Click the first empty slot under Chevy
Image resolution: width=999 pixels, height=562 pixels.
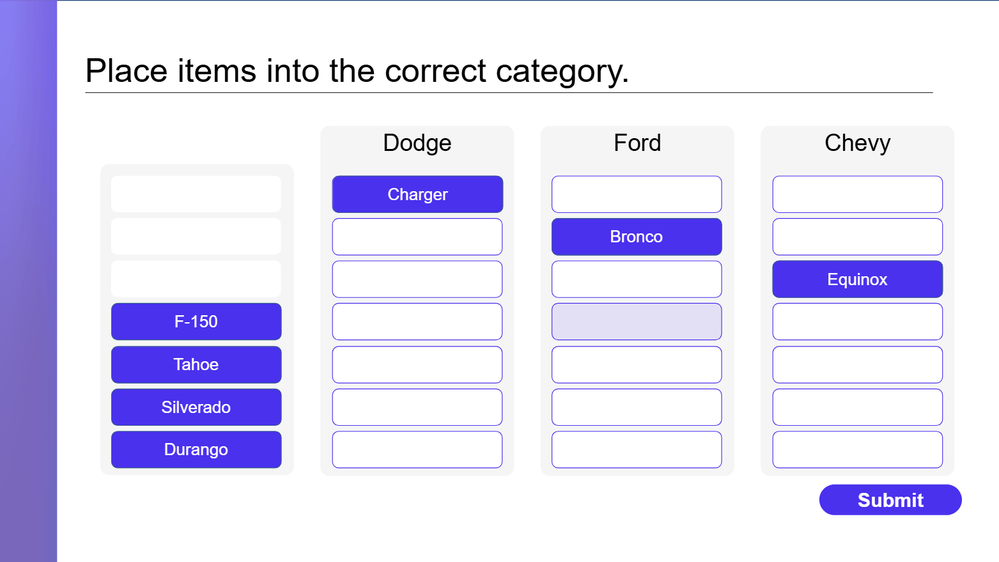[x=857, y=195]
